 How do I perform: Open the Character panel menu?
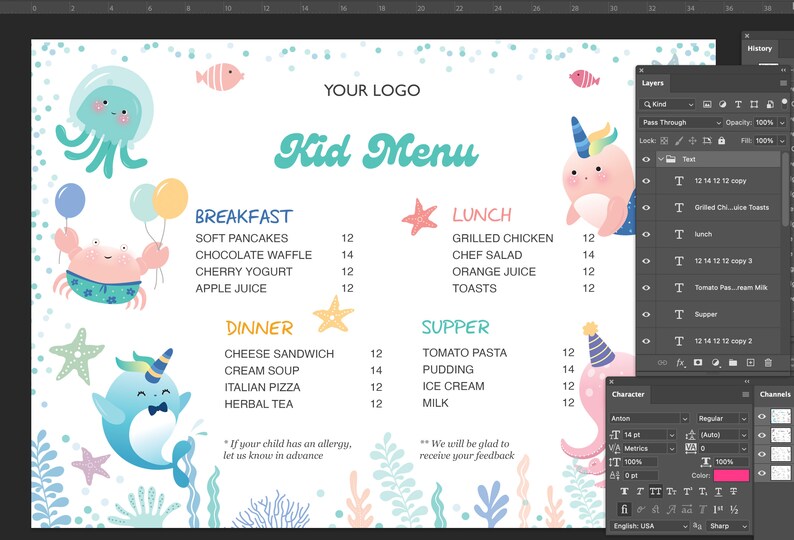pos(745,394)
